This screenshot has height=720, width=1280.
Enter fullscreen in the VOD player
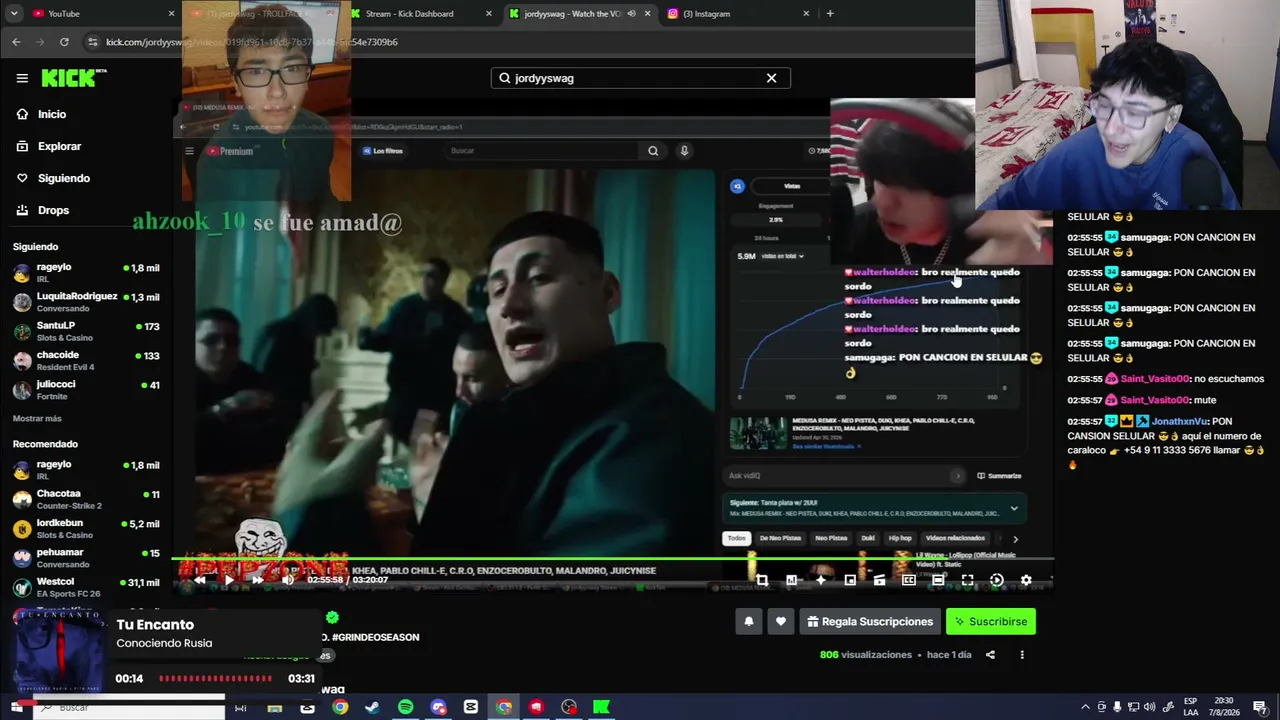(x=967, y=580)
